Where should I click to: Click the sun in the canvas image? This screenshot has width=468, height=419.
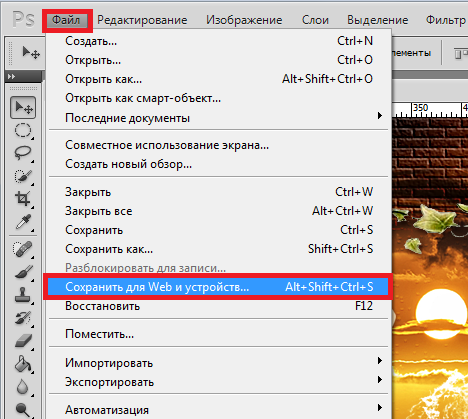click(441, 311)
